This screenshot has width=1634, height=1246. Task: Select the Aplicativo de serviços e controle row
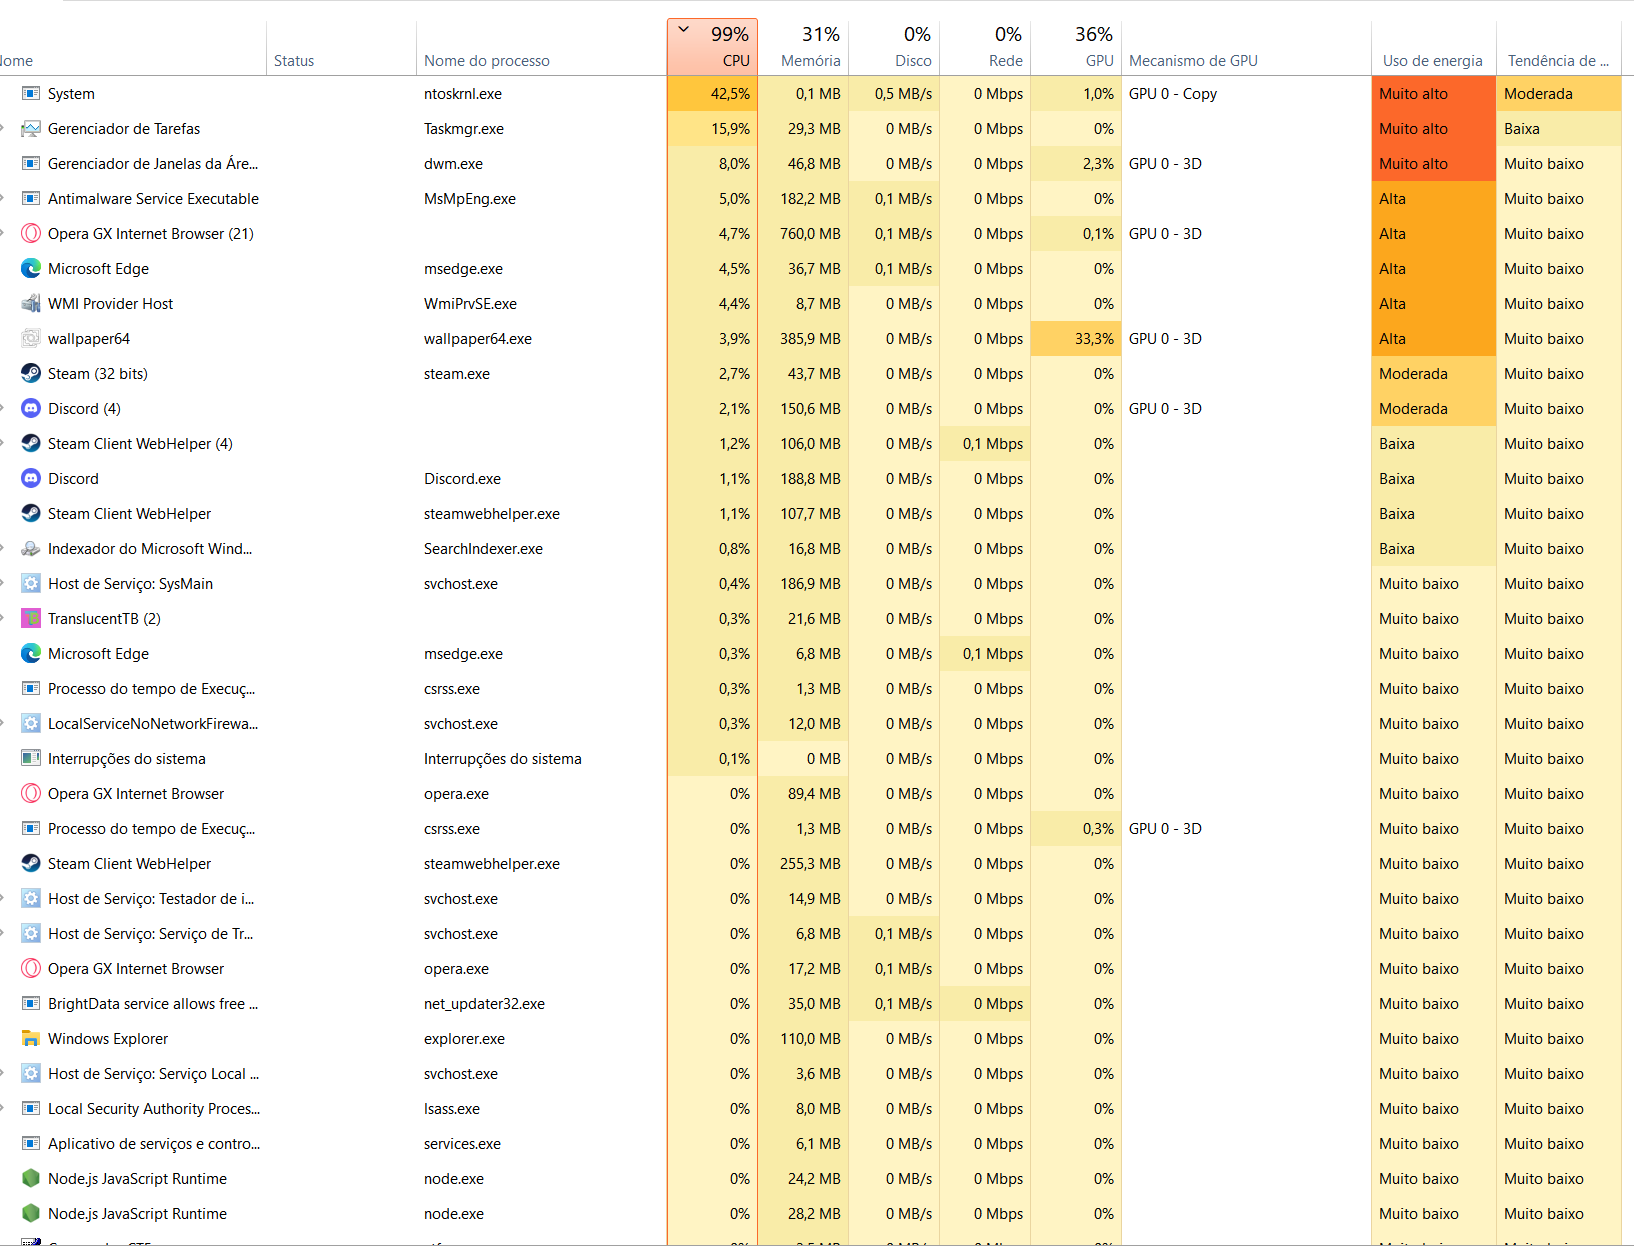coord(810,1144)
